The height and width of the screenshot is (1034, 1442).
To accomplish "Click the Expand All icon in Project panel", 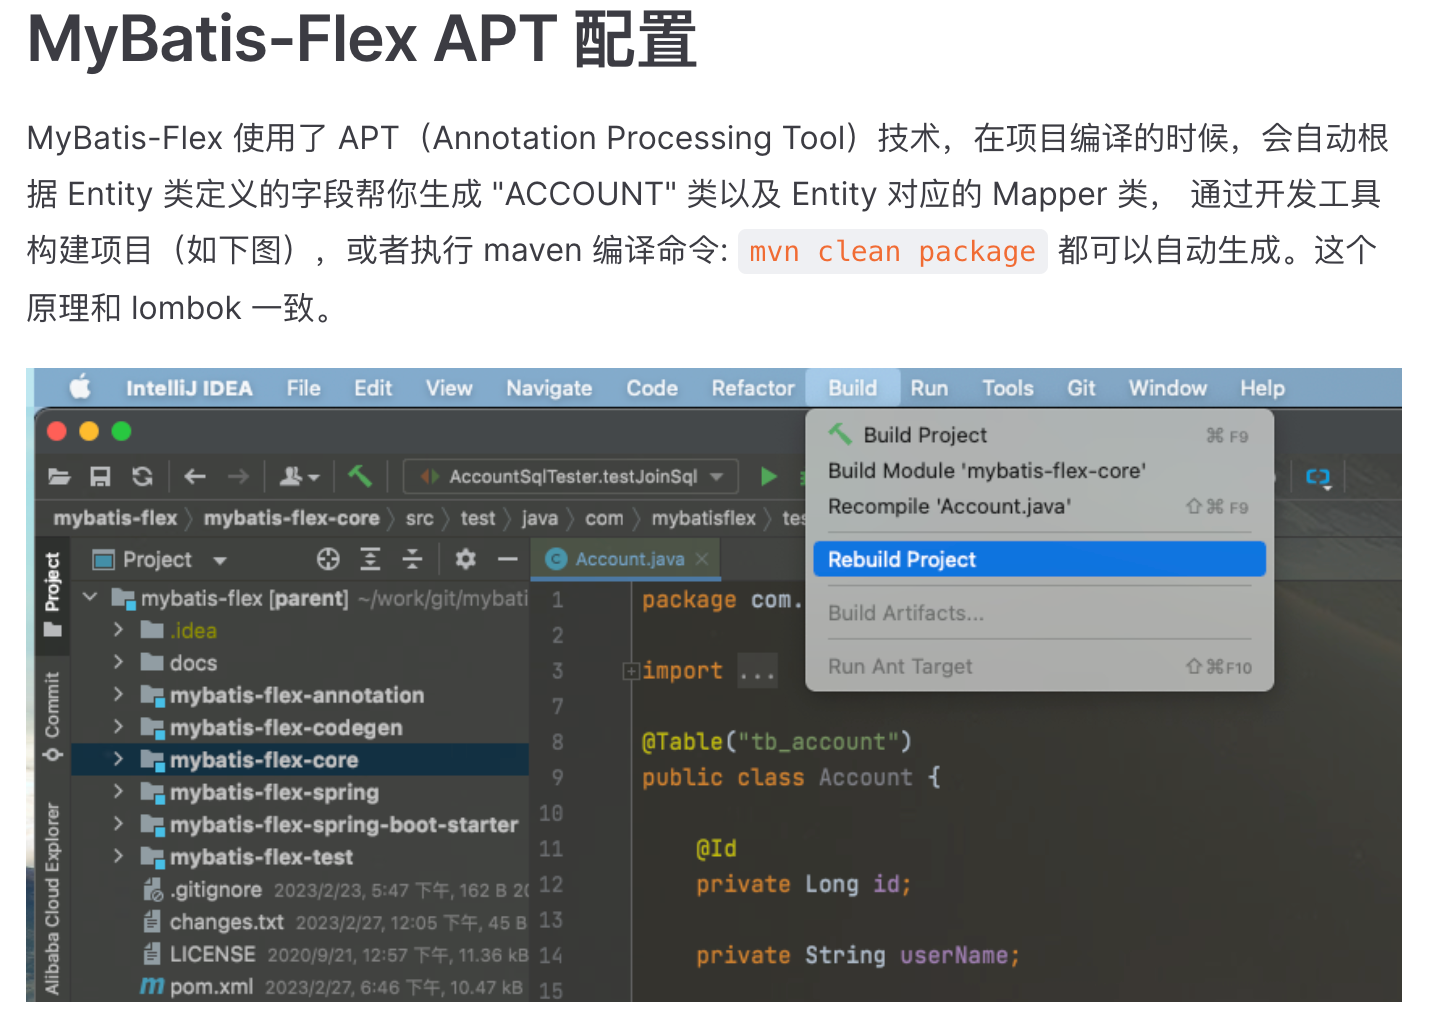I will [x=370, y=559].
